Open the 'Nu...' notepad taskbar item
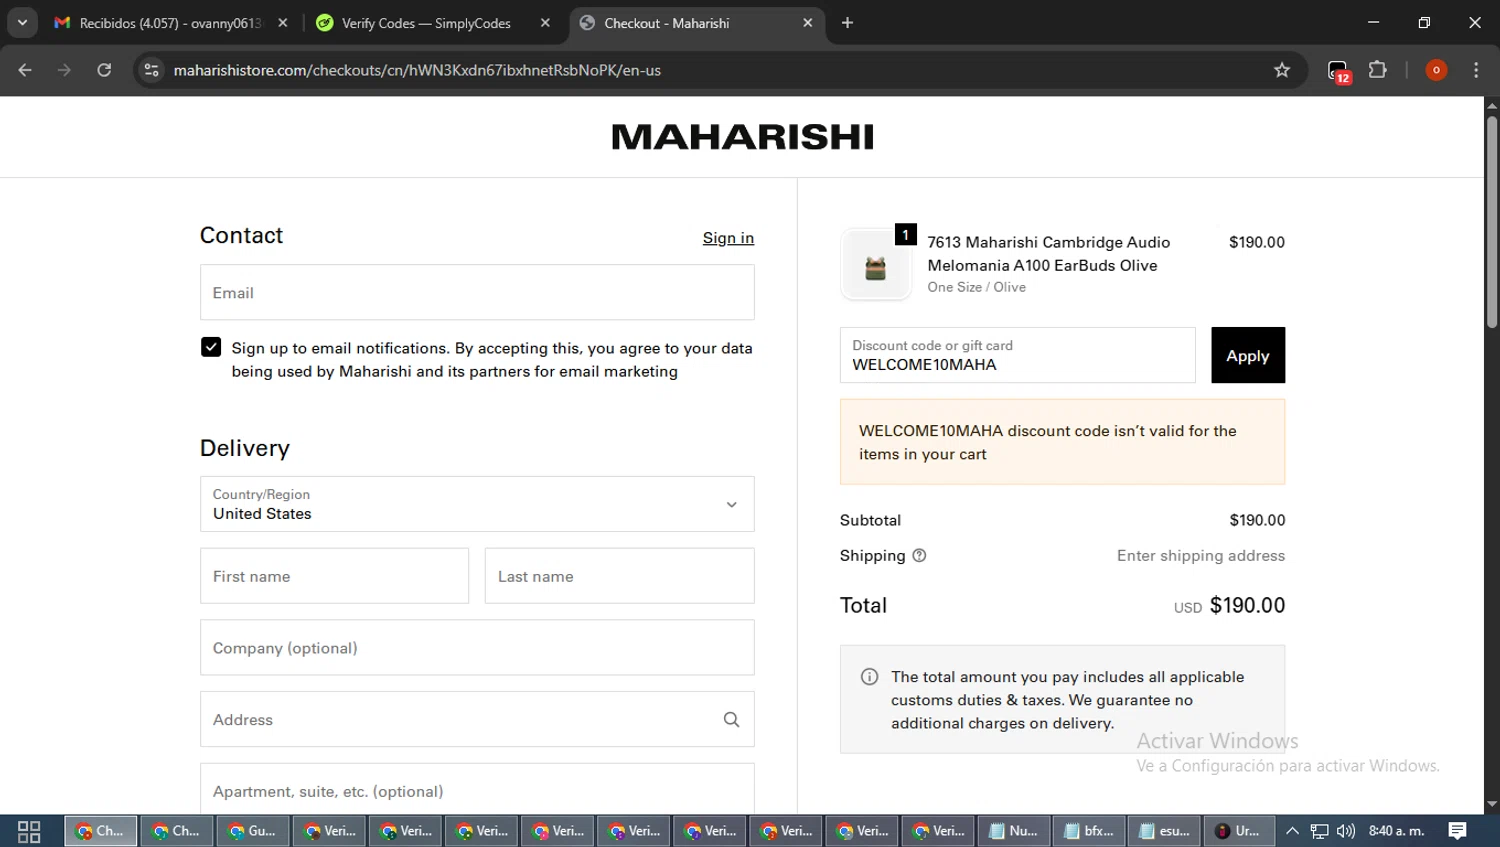The width and height of the screenshot is (1500, 847). (x=1013, y=831)
